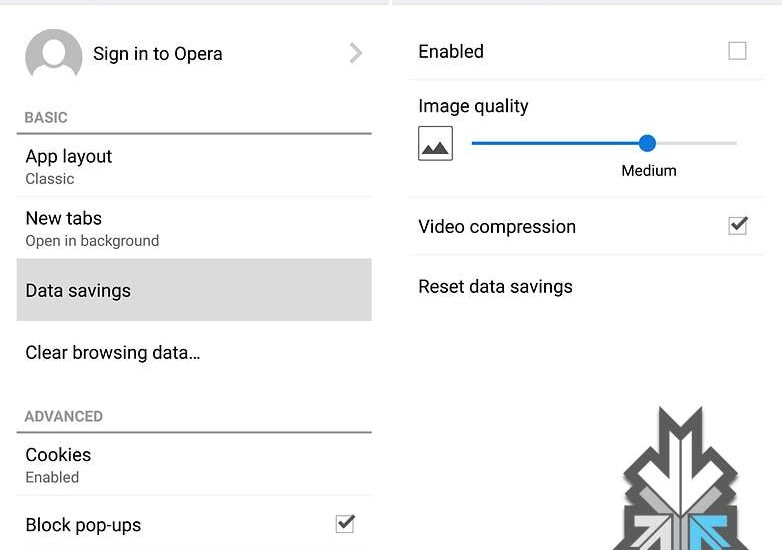Image resolution: width=782 pixels, height=550 pixels.
Task: Click the Medium quality label
Action: 649,171
